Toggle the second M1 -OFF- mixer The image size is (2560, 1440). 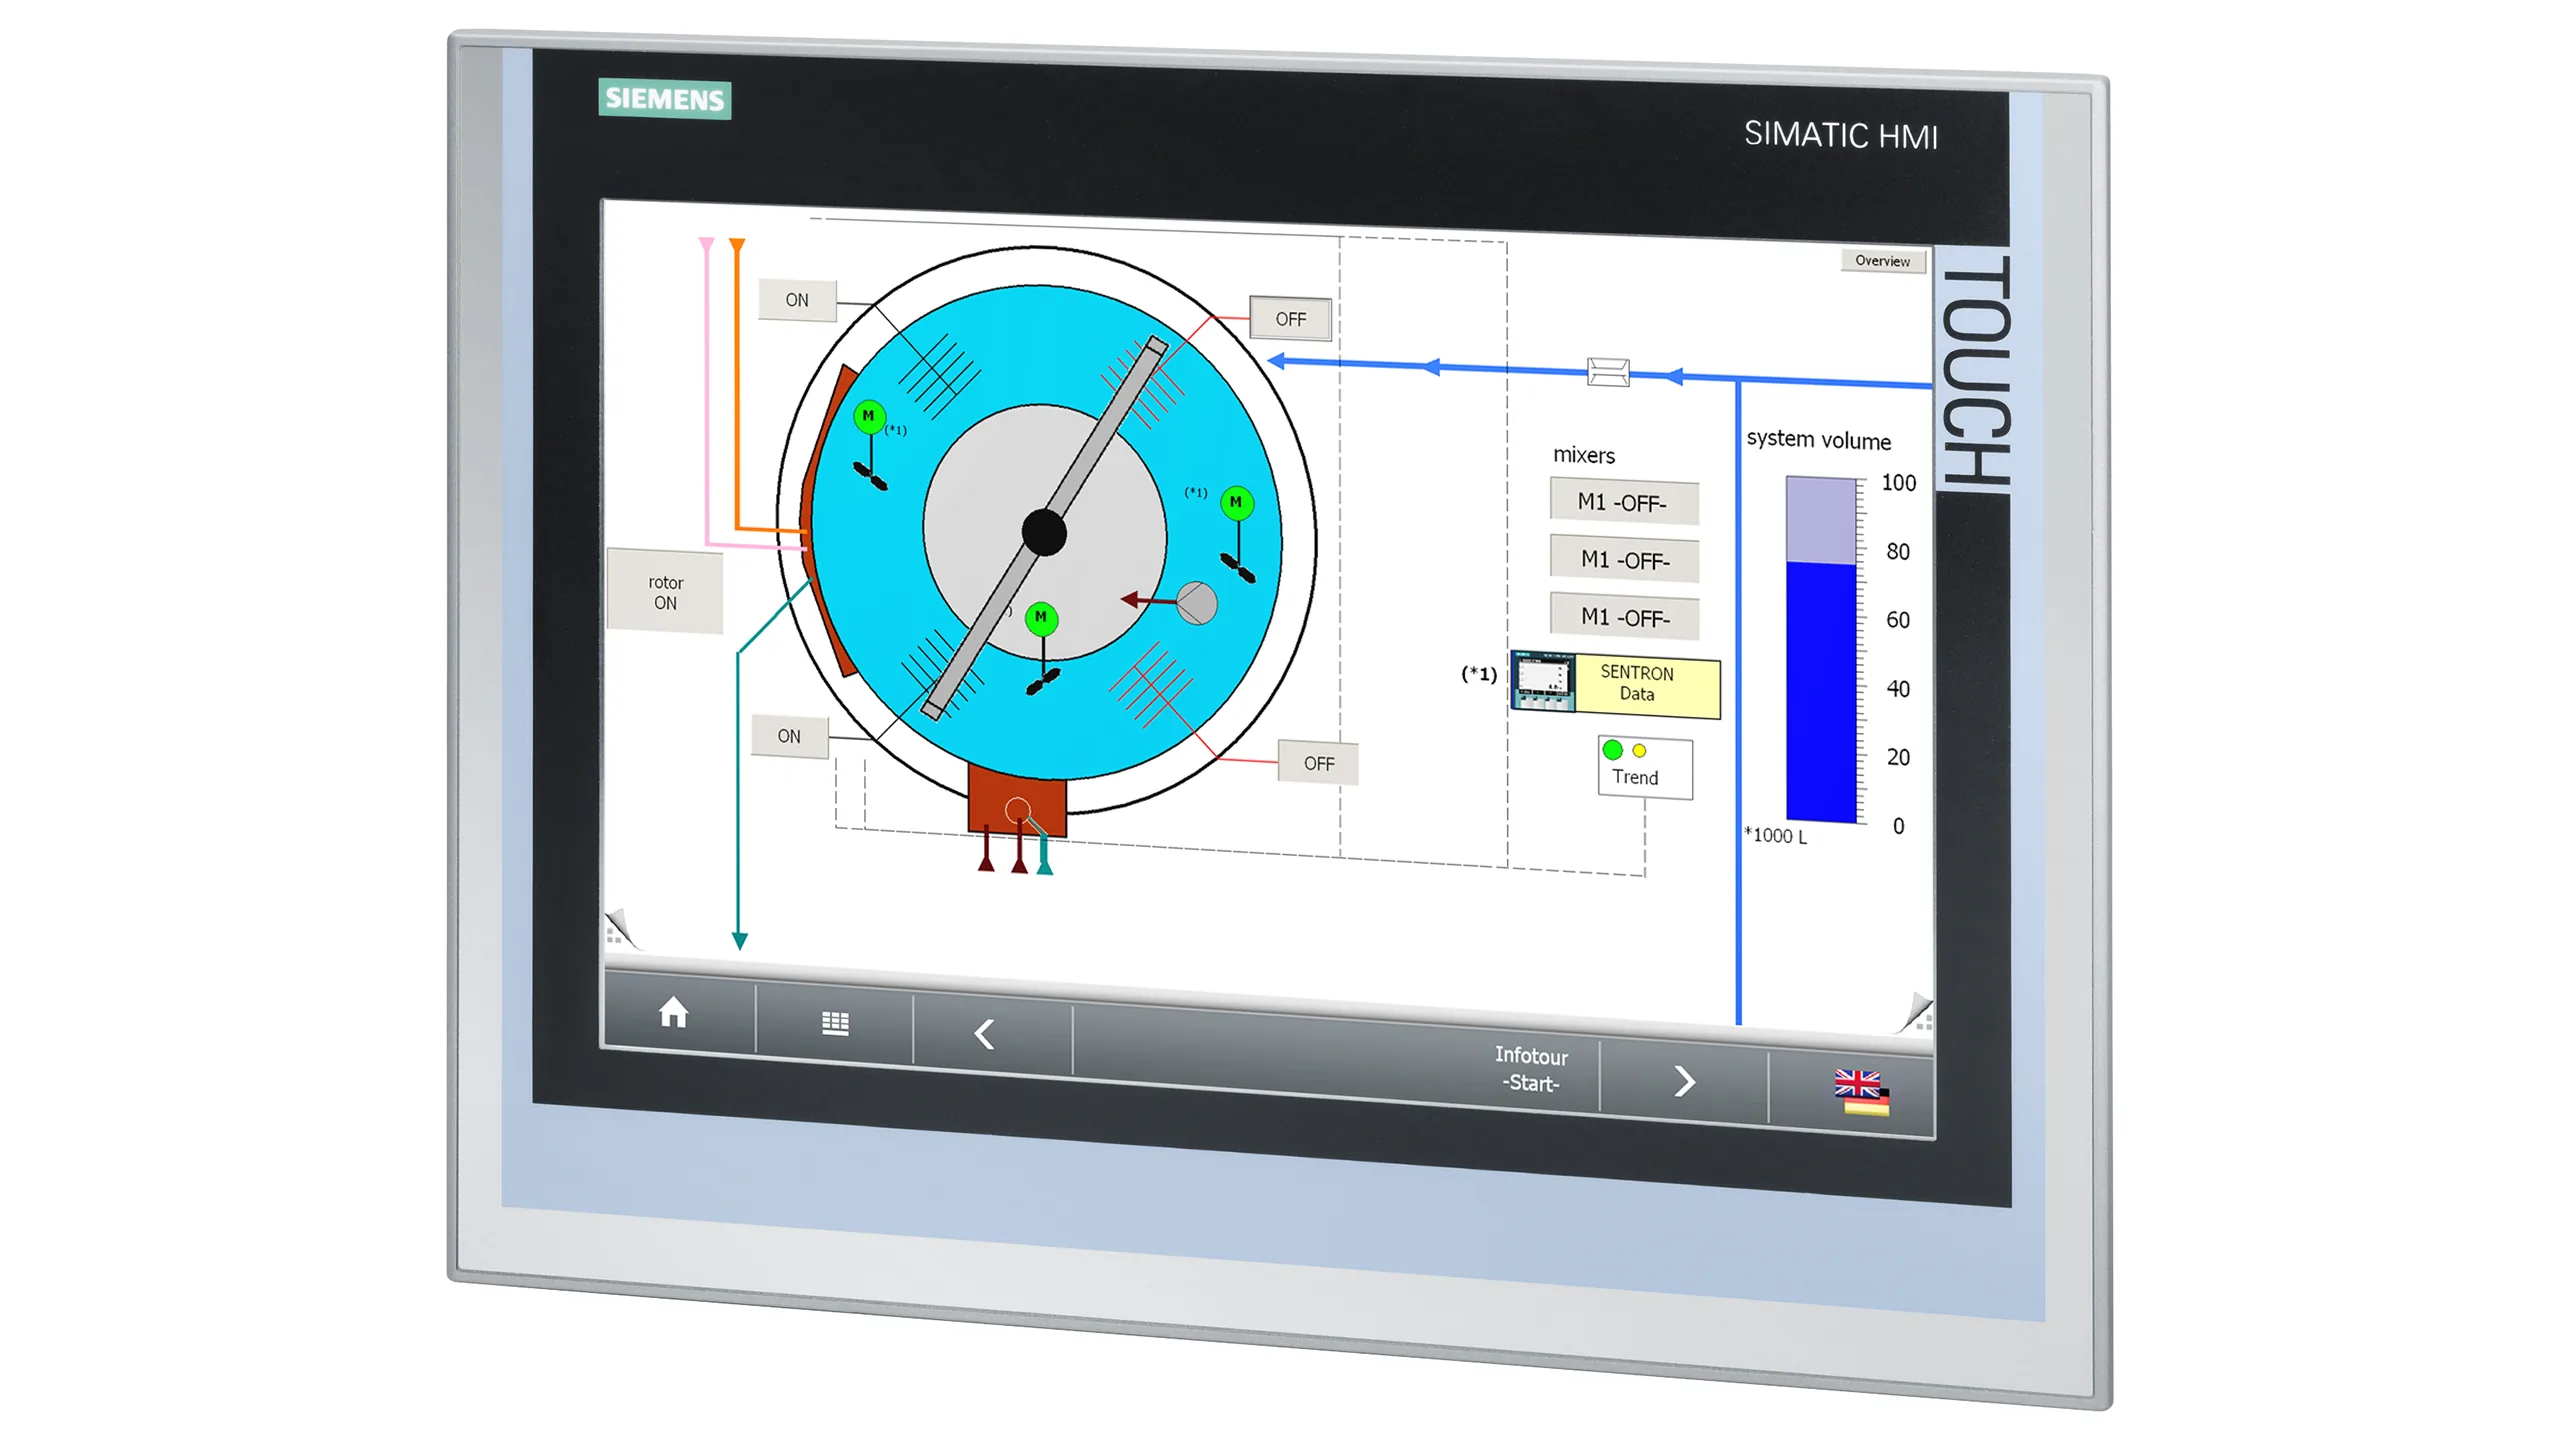coord(1624,559)
